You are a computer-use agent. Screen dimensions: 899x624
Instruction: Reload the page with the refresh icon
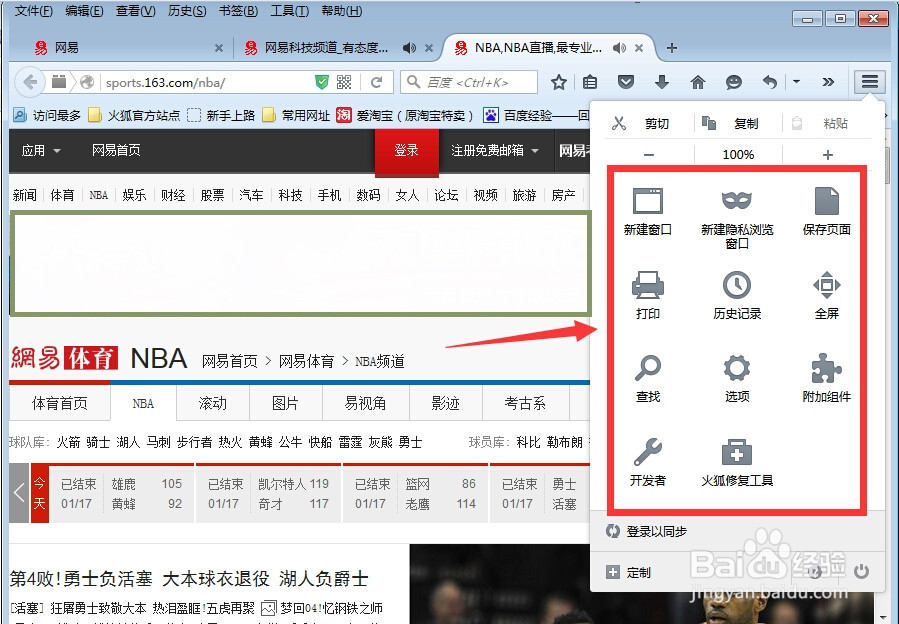click(377, 82)
